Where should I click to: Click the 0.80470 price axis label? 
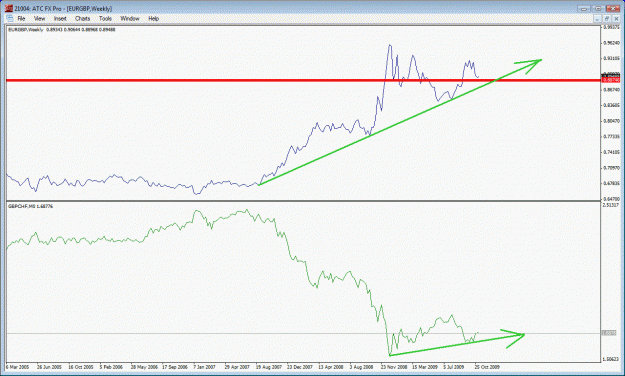pos(611,121)
